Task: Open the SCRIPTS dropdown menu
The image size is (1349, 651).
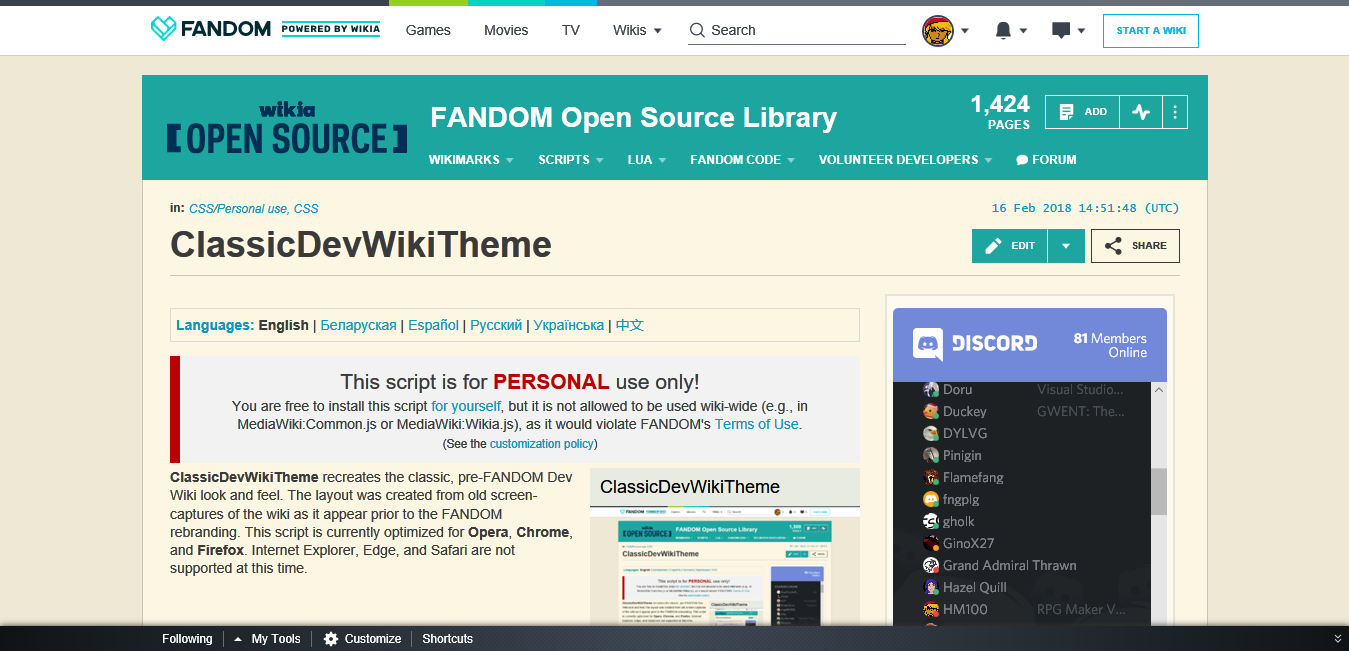Action: (x=569, y=159)
